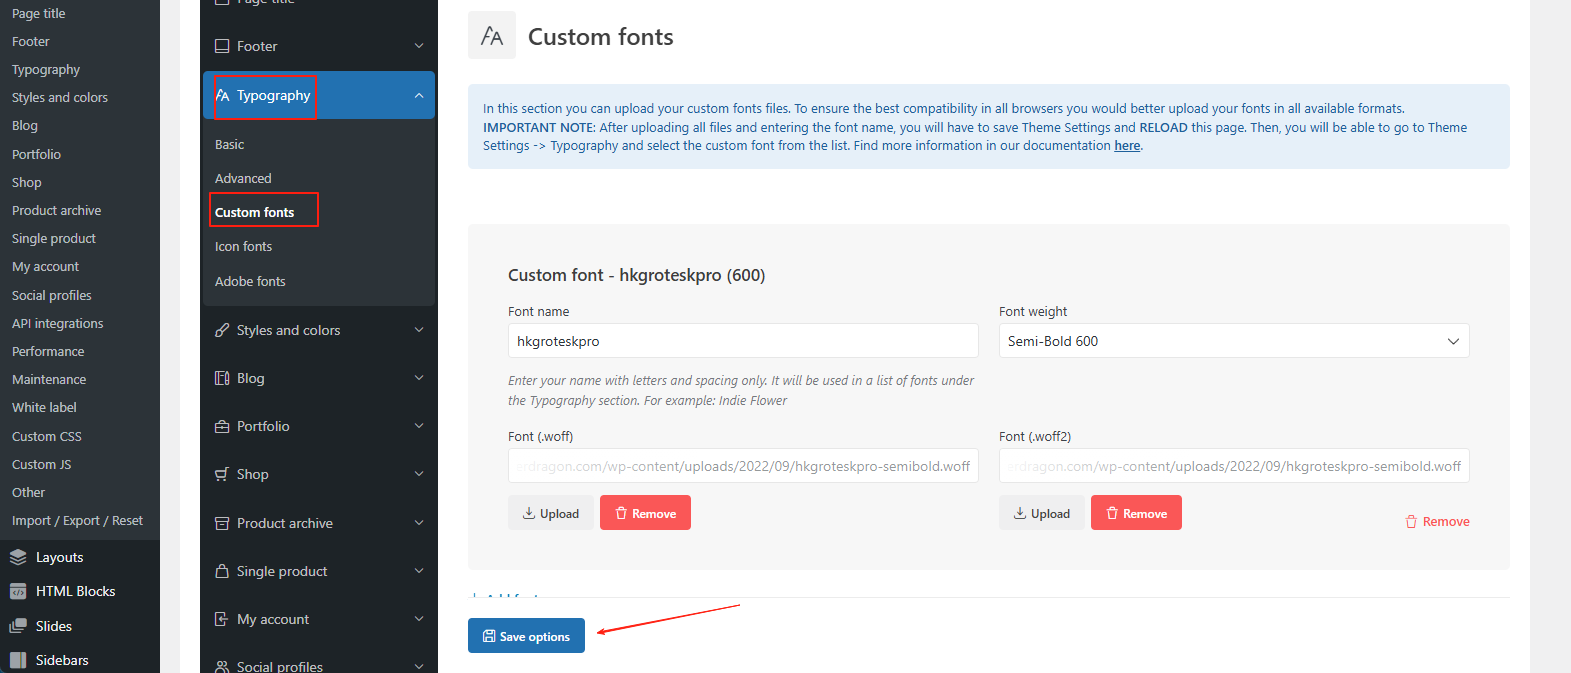Click the Shop cart icon
Screen dimensions: 1571x673
pos(222,474)
